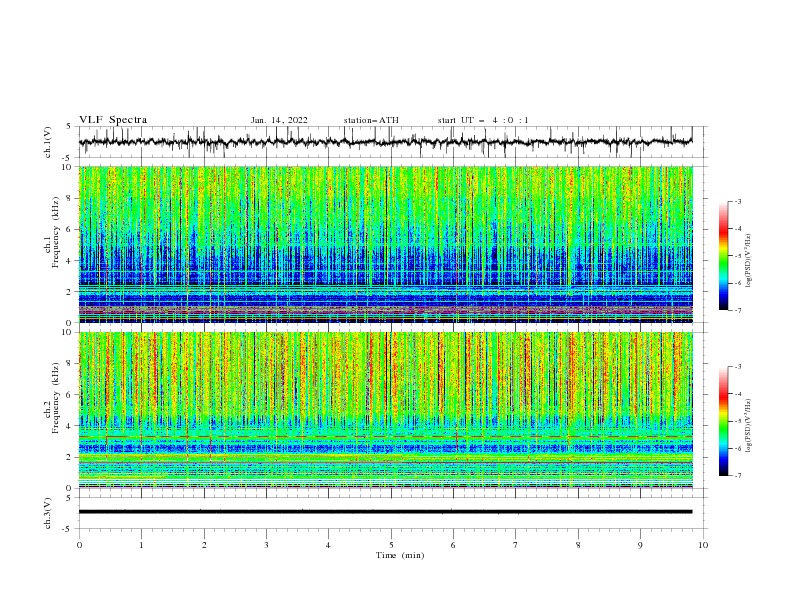Click the ch.1 spectrogram panel
Image resolution: width=792 pixels, height=612 pixels.
coord(385,244)
